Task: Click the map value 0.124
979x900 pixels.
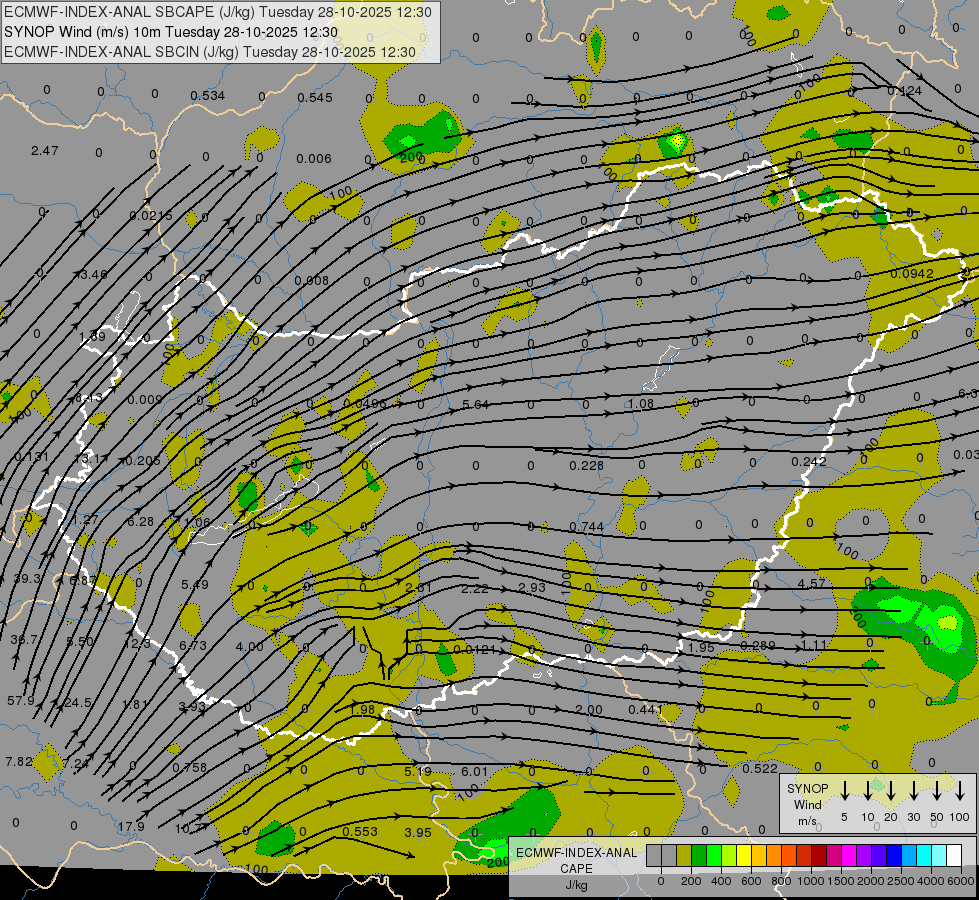Action: tap(905, 91)
